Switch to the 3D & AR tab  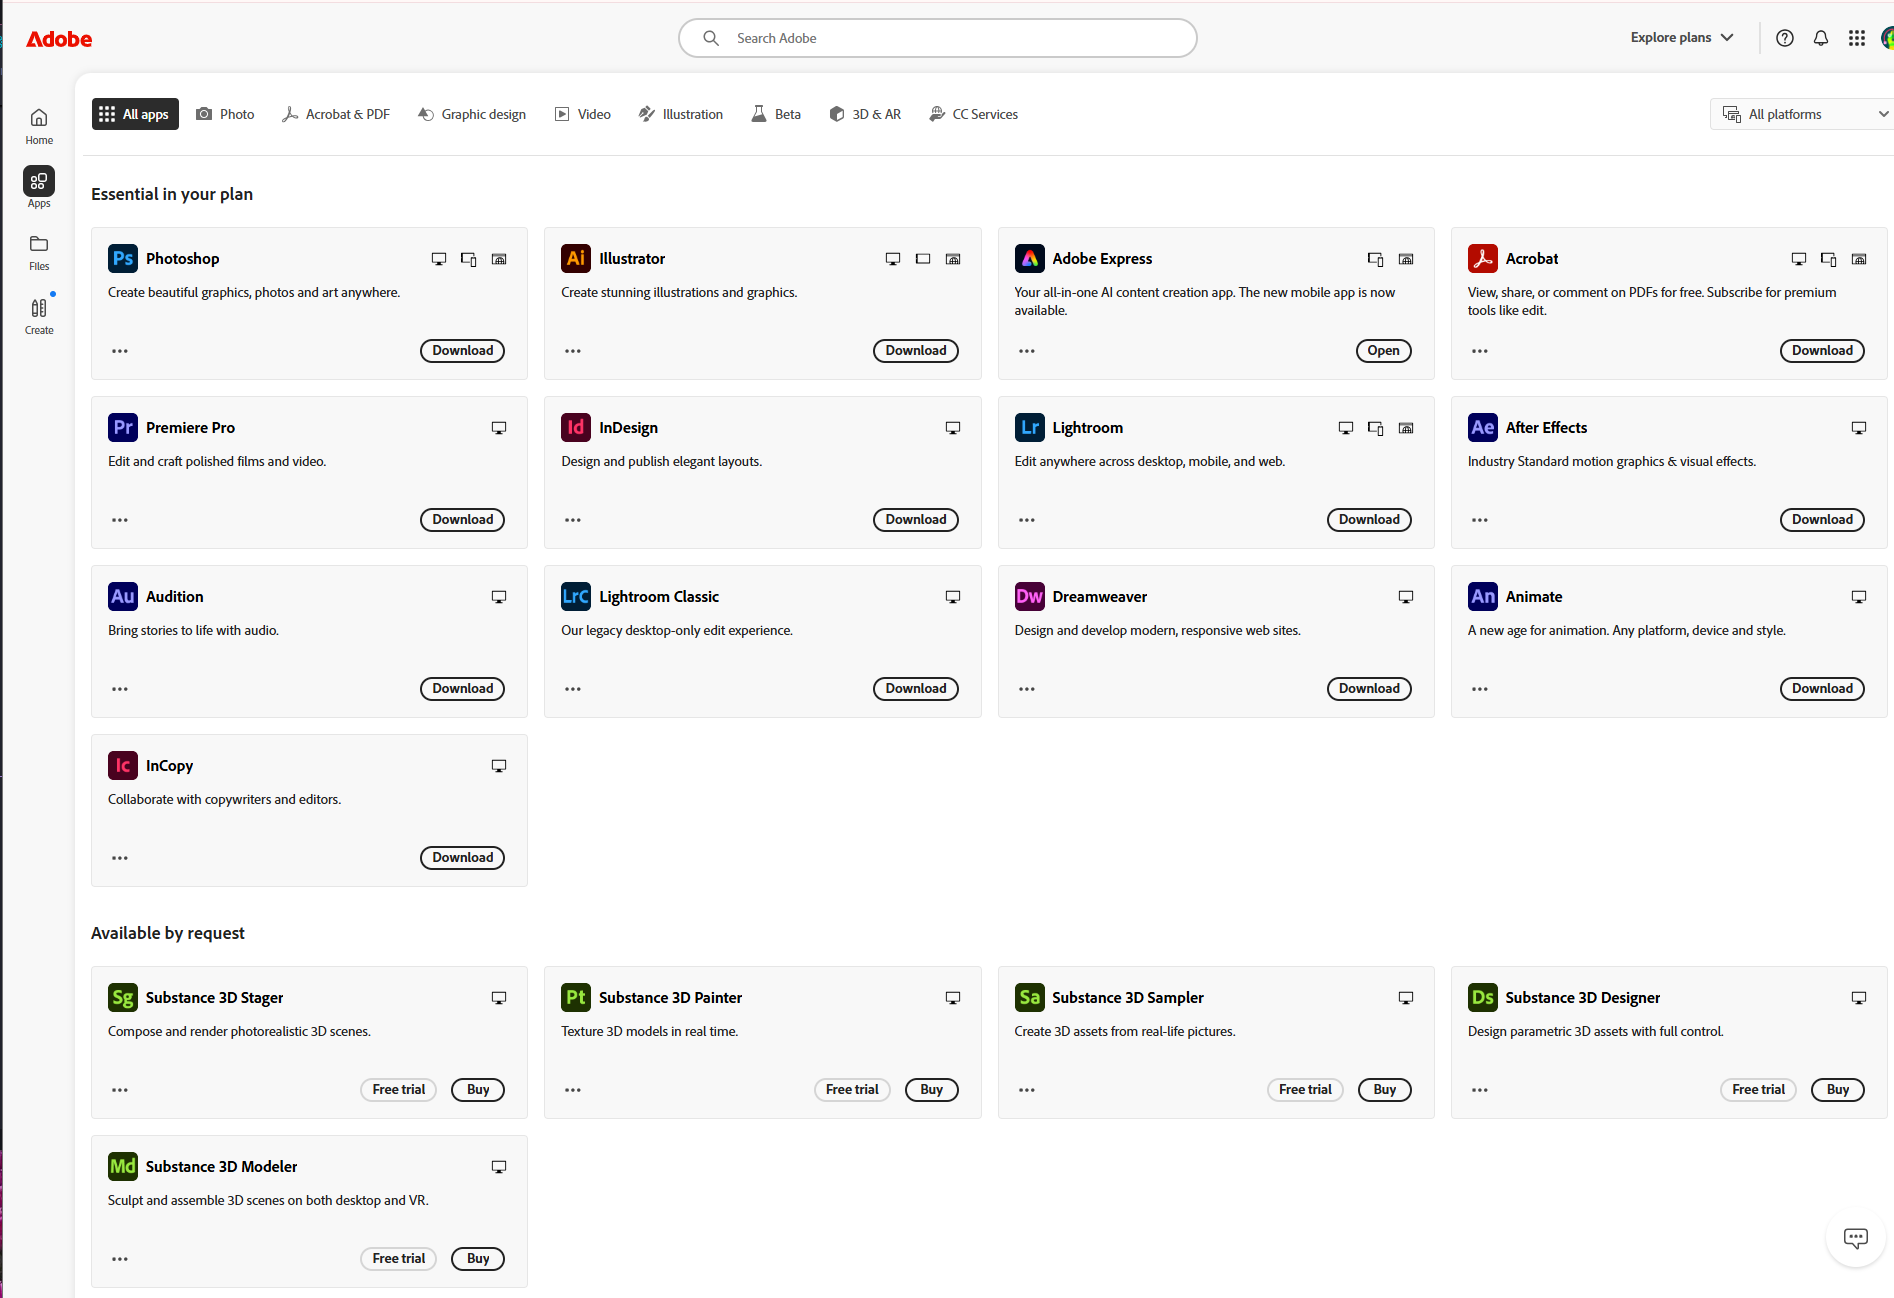point(865,114)
